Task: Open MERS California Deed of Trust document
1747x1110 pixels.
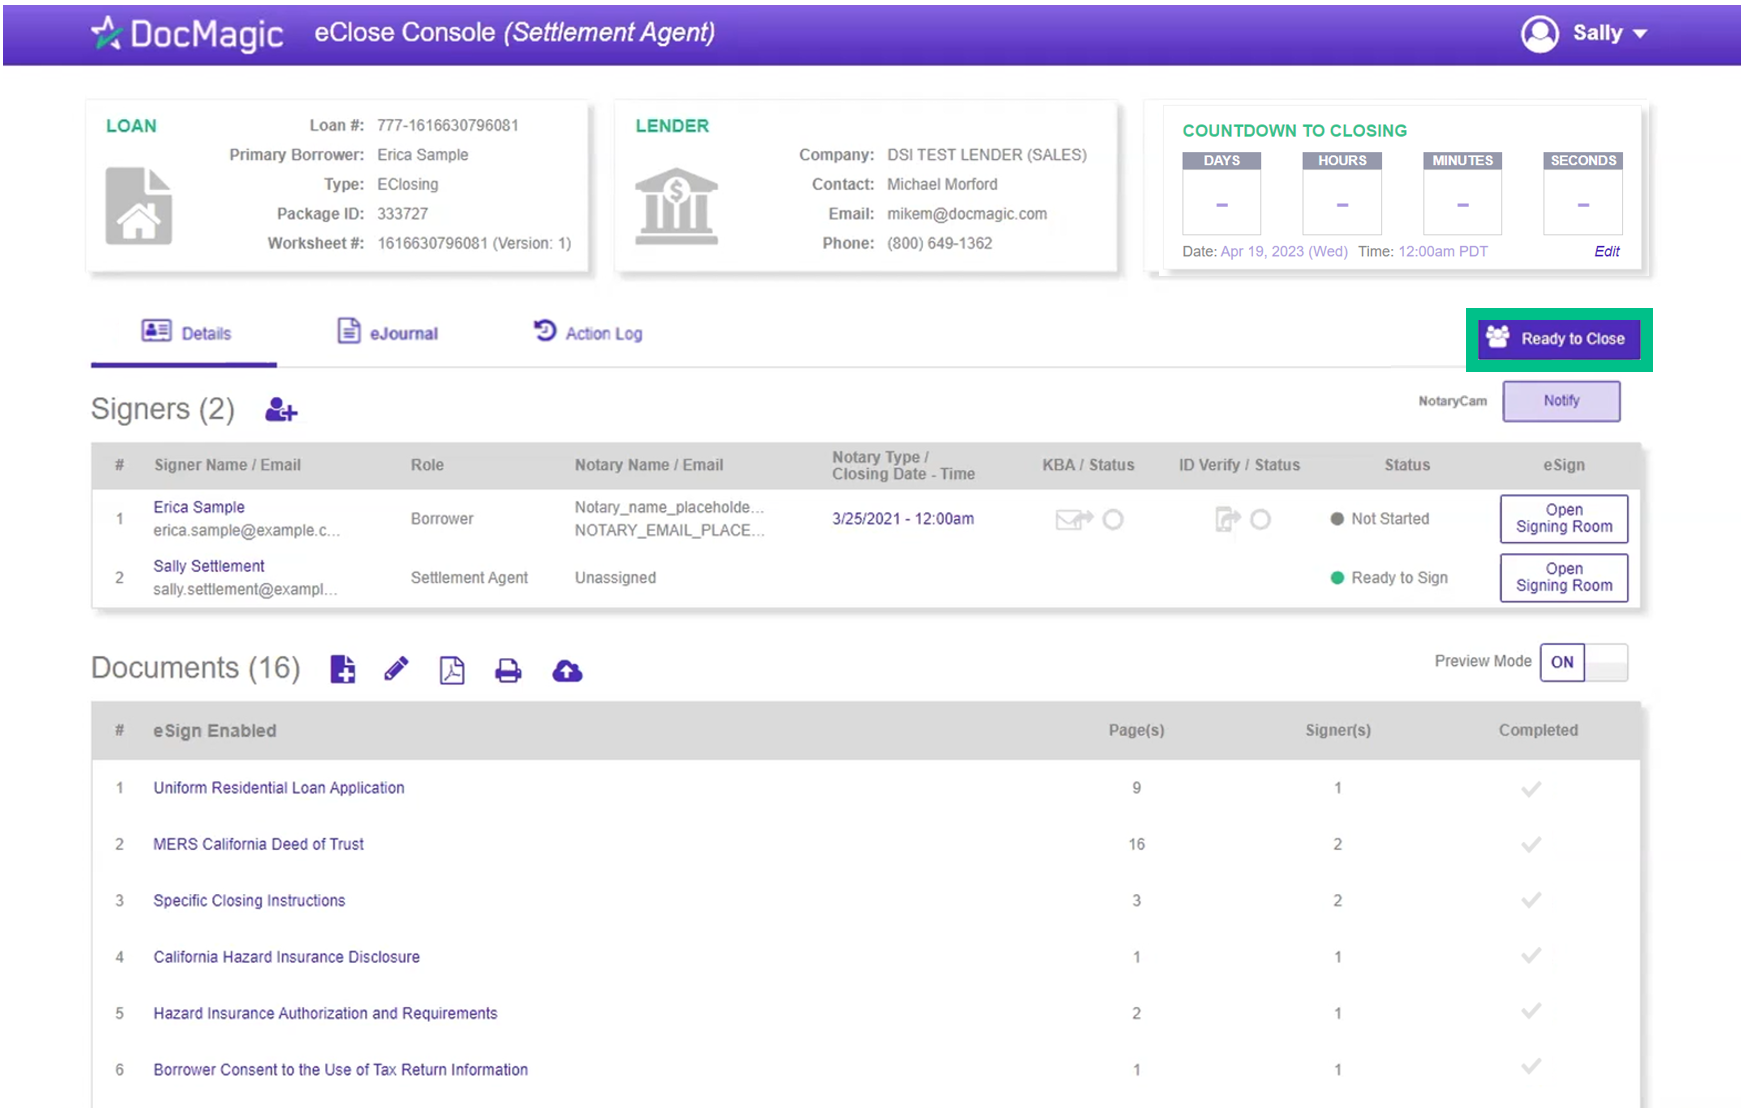Action: 258,844
